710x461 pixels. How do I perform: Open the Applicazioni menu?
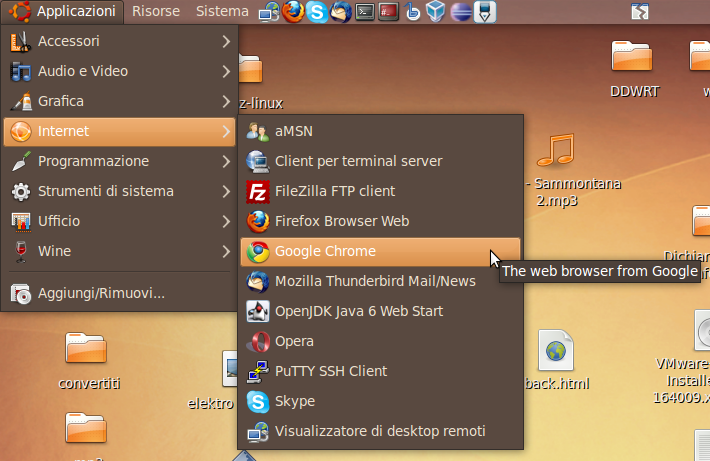coord(62,11)
